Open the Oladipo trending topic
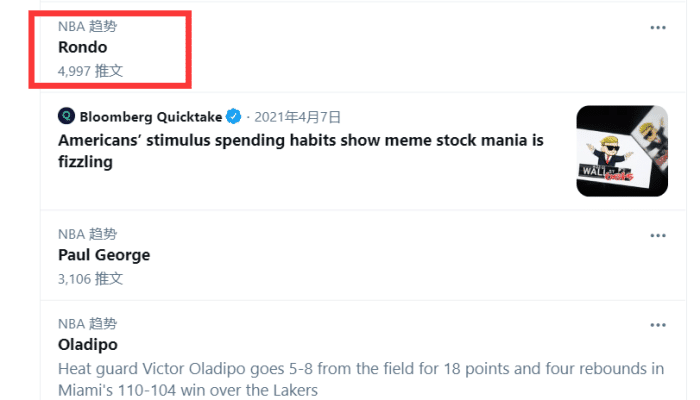Screen dimensions: 700x400 click(88, 345)
